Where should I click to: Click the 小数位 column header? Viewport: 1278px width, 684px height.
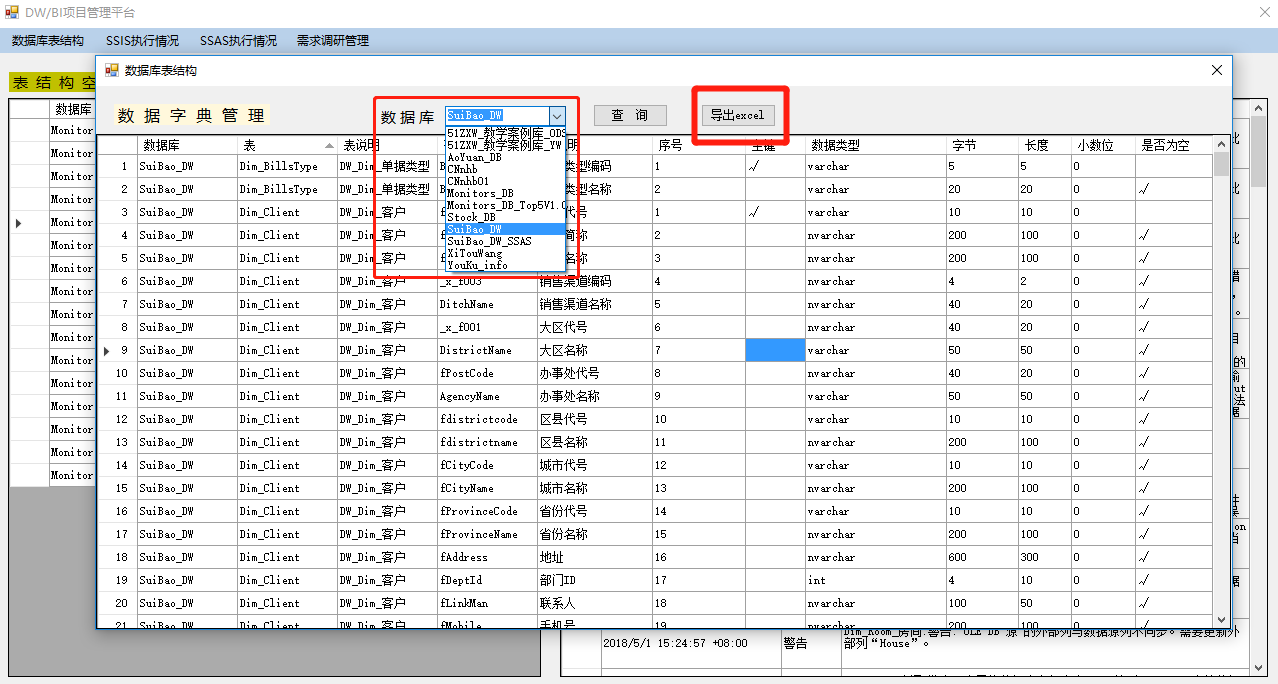1104,145
